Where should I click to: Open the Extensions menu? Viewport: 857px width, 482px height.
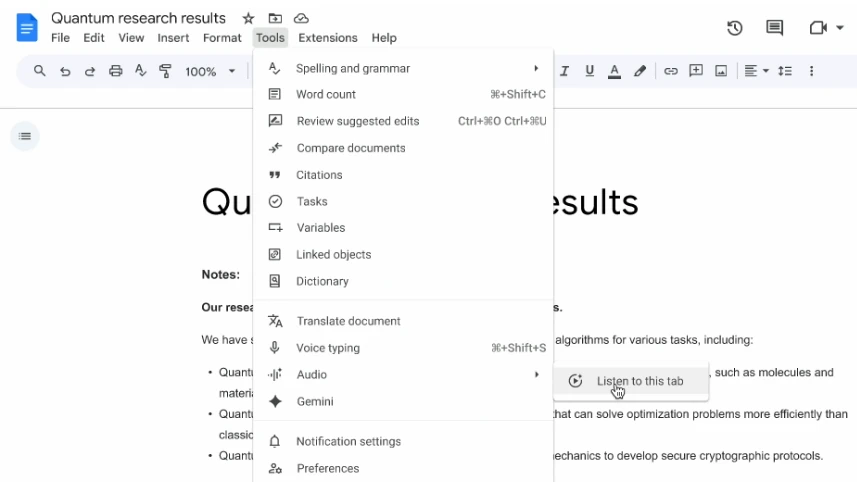[x=327, y=38]
